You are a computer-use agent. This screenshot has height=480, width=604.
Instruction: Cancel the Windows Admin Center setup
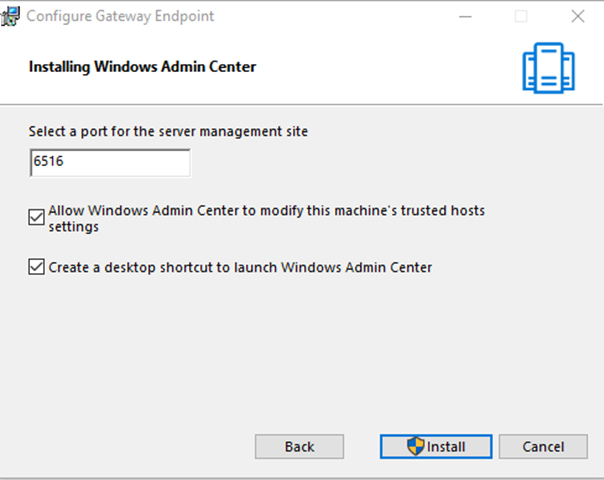(x=543, y=446)
